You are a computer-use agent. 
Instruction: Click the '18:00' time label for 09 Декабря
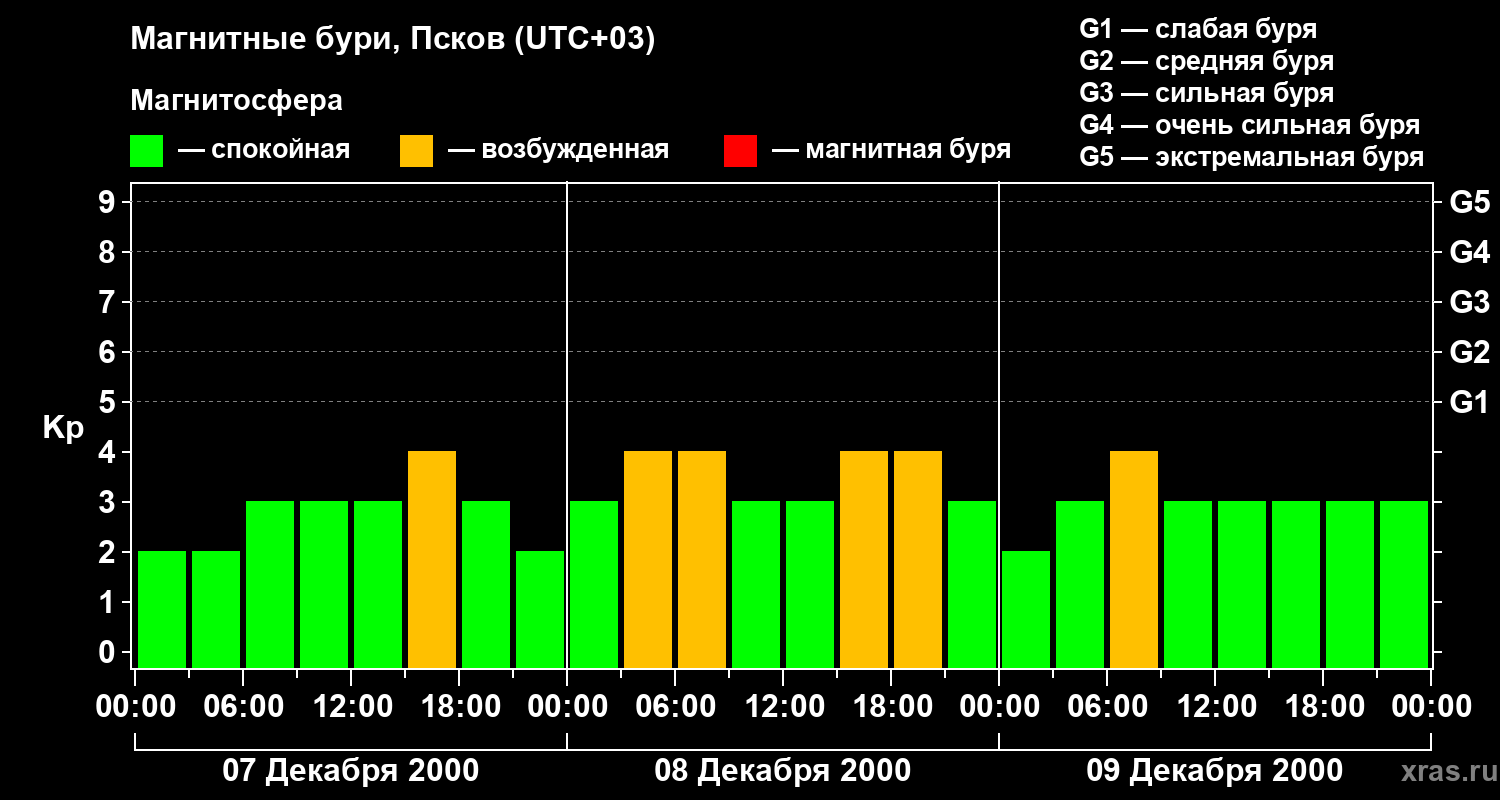(1323, 707)
